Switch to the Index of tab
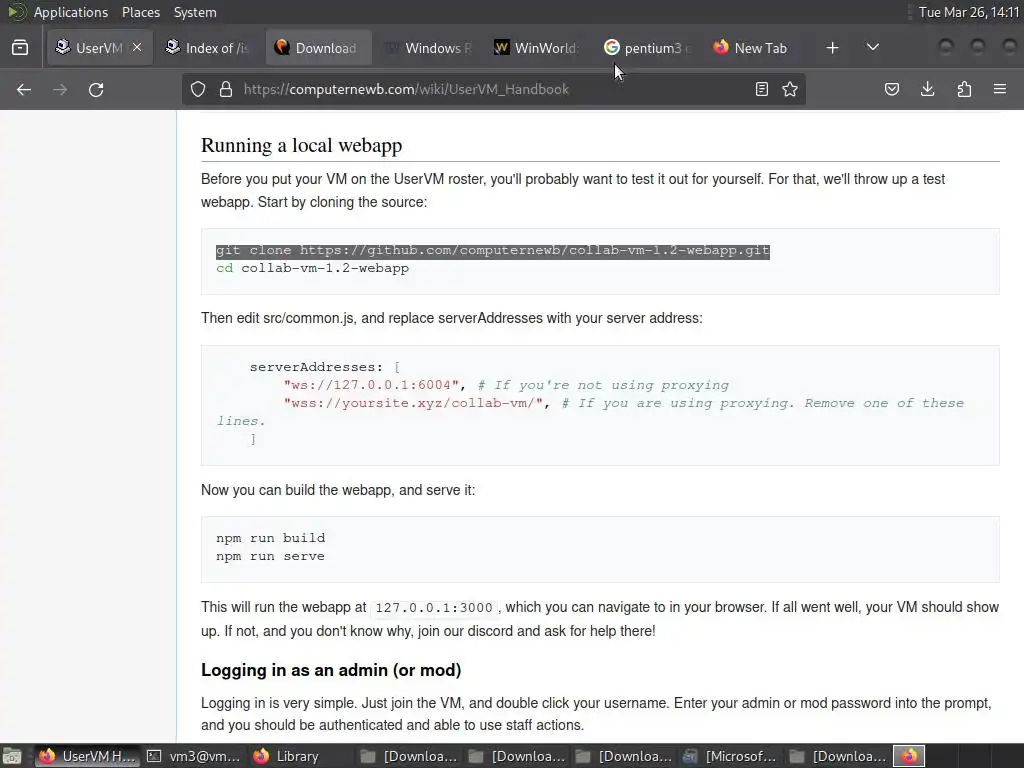Screen dimensions: 1024x768 208,48
